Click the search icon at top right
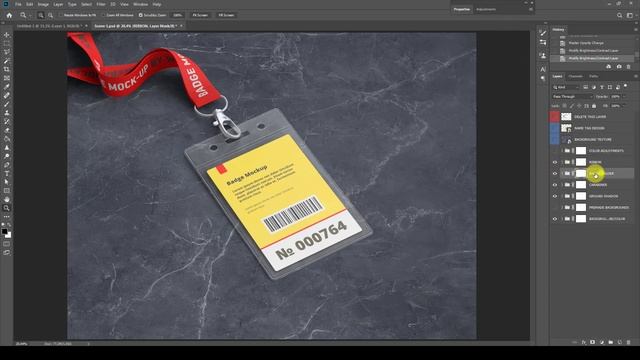 [x=620, y=15]
